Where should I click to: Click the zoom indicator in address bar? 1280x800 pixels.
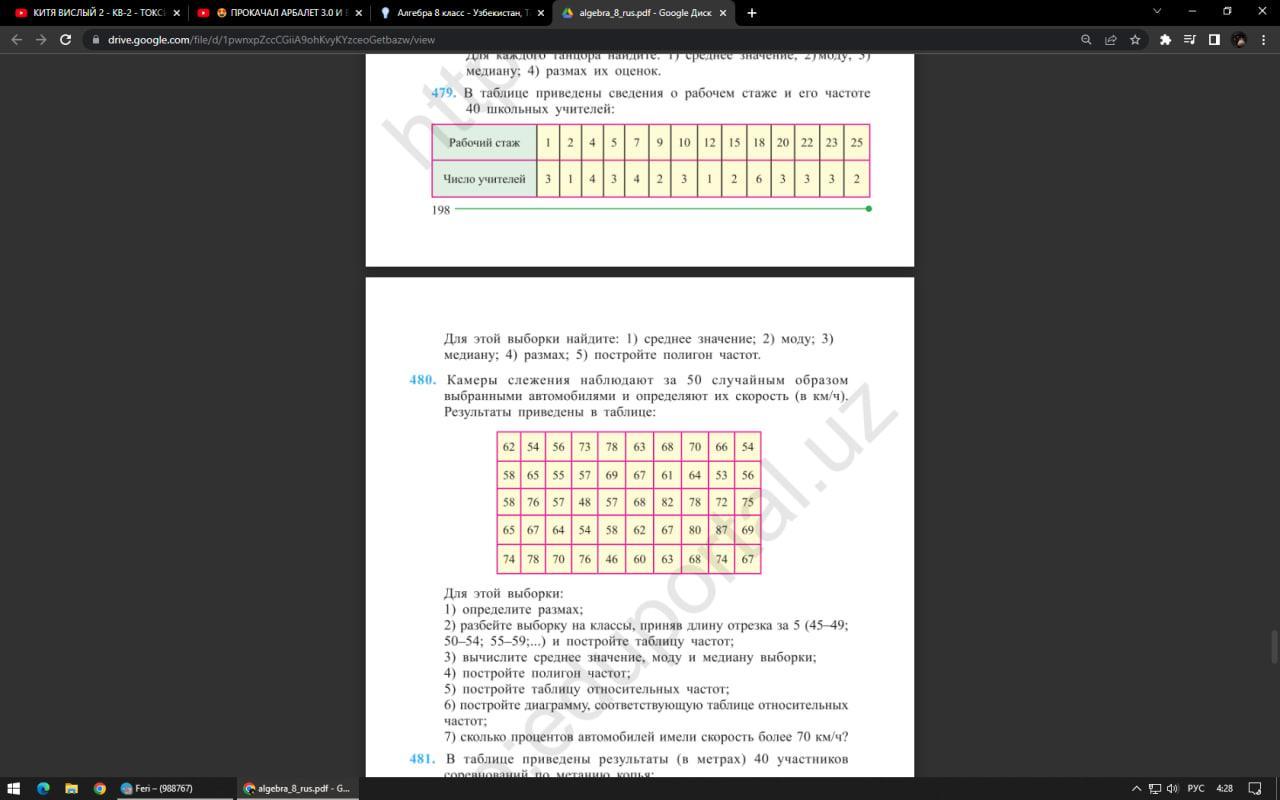click(x=1086, y=40)
